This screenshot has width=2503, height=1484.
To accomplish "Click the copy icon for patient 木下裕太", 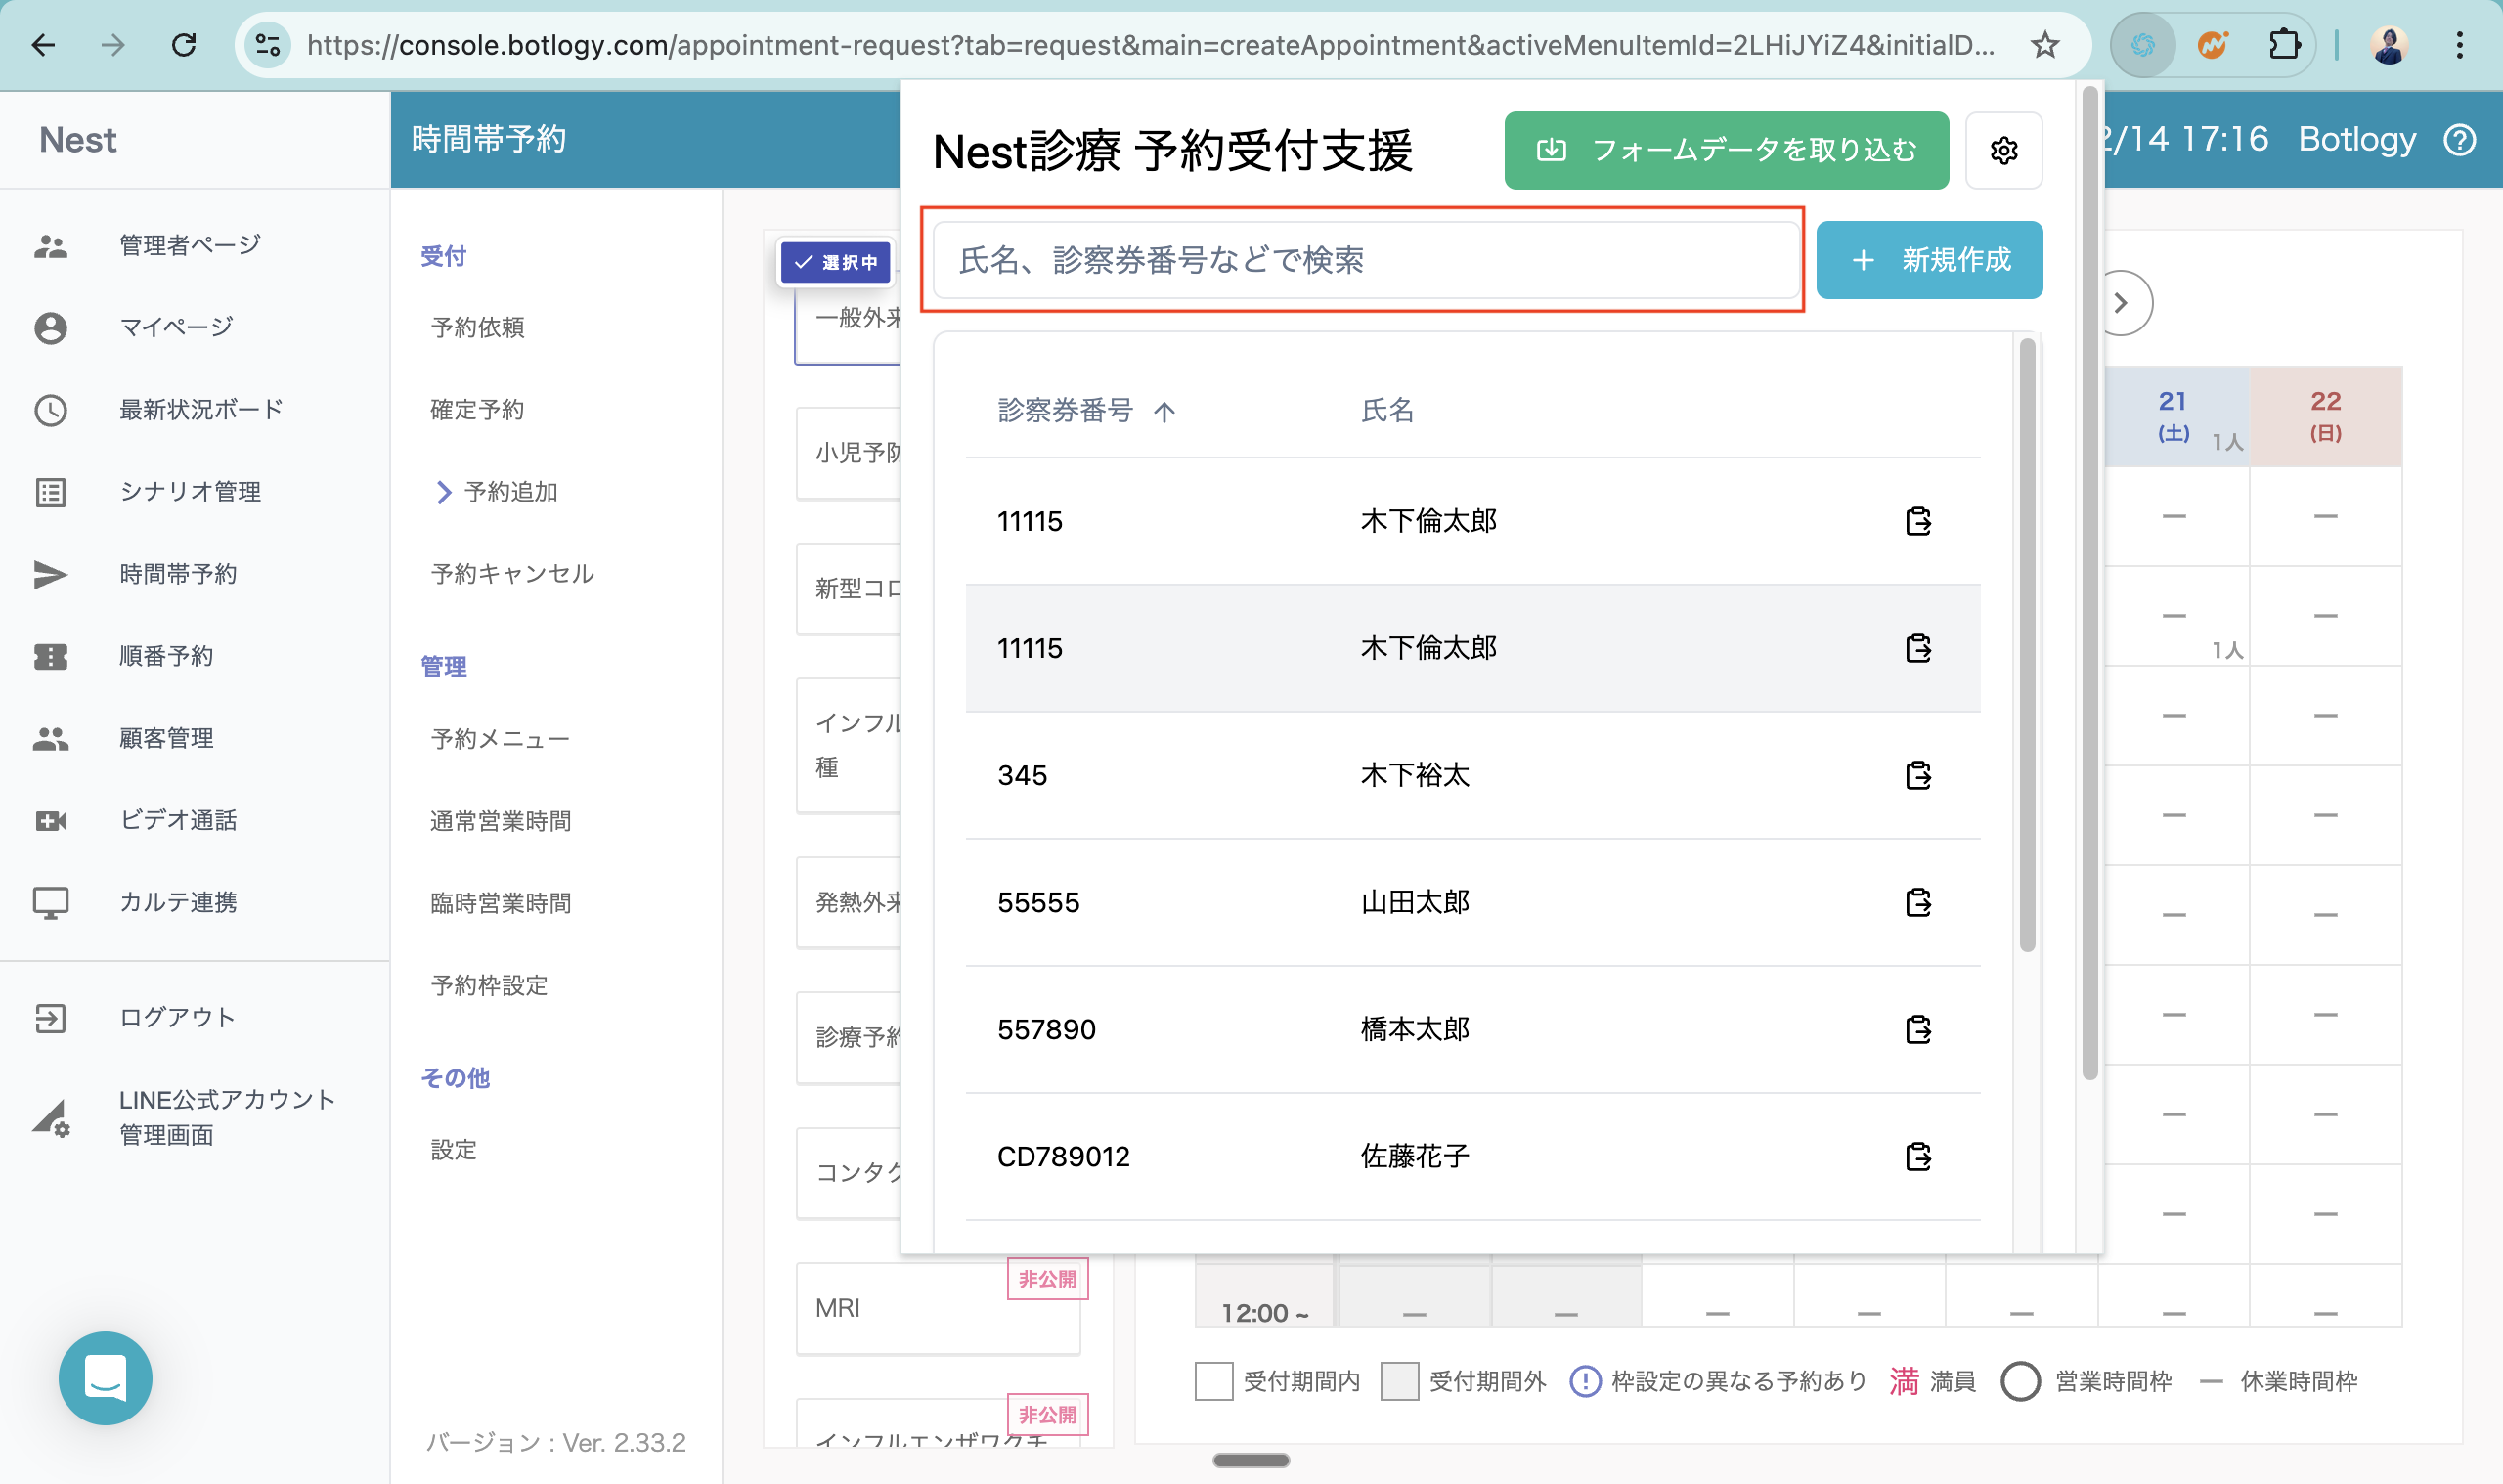I will [x=1917, y=775].
